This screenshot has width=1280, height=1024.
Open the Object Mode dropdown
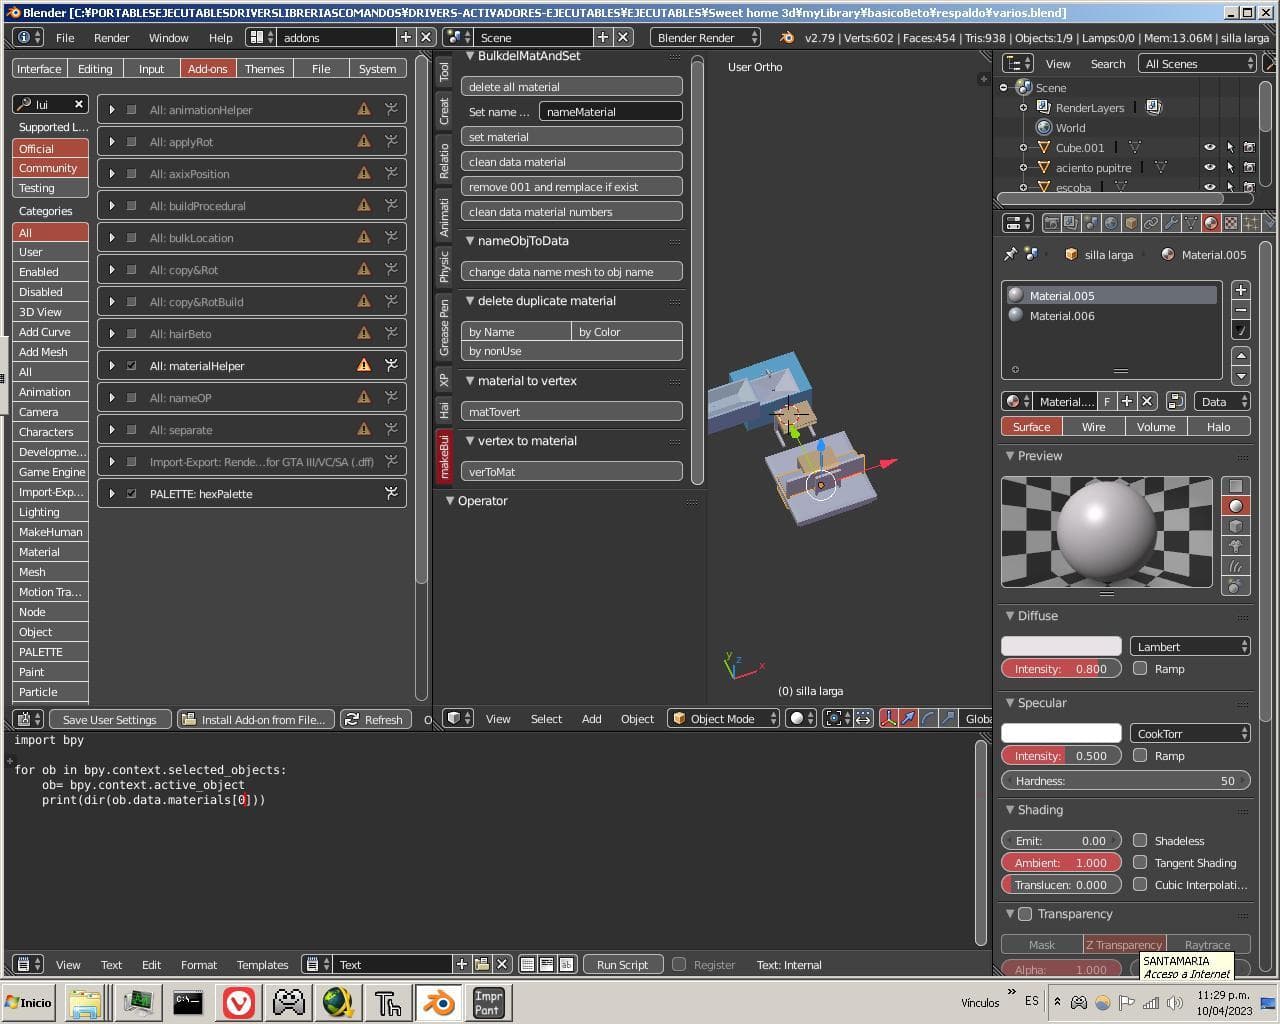coord(724,718)
